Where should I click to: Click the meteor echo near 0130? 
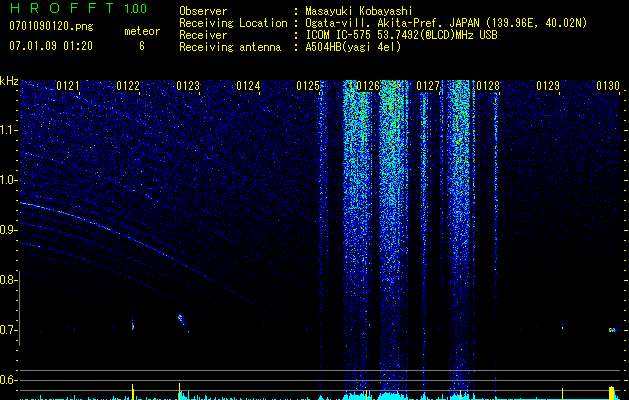612,330
